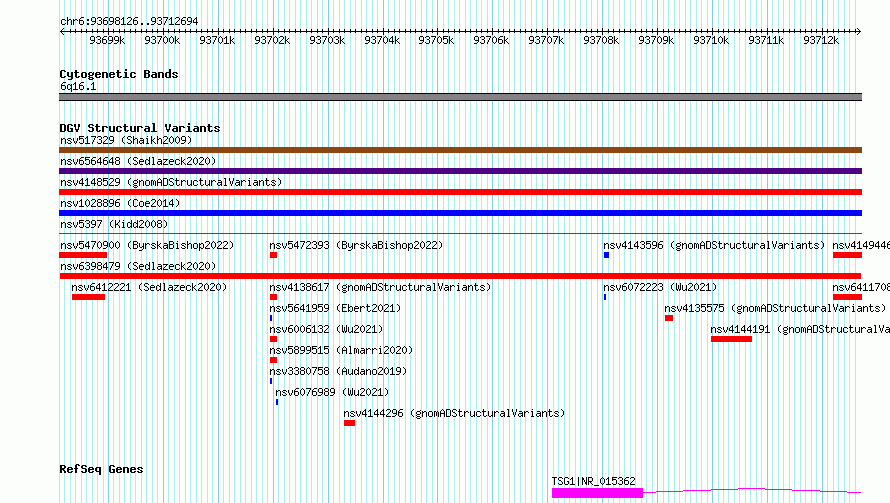Click the nsv6076989 (Wu2021) label
890x503 pixels.
332,392
